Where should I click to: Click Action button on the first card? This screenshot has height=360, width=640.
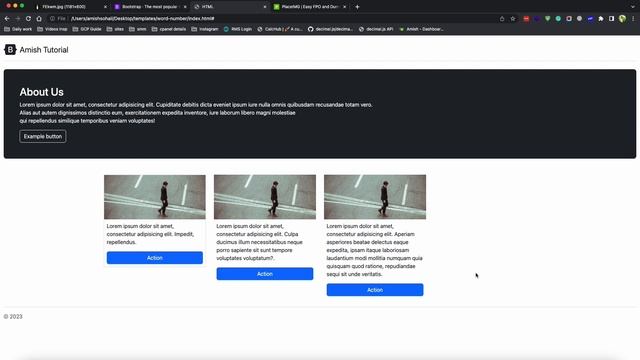[155, 258]
